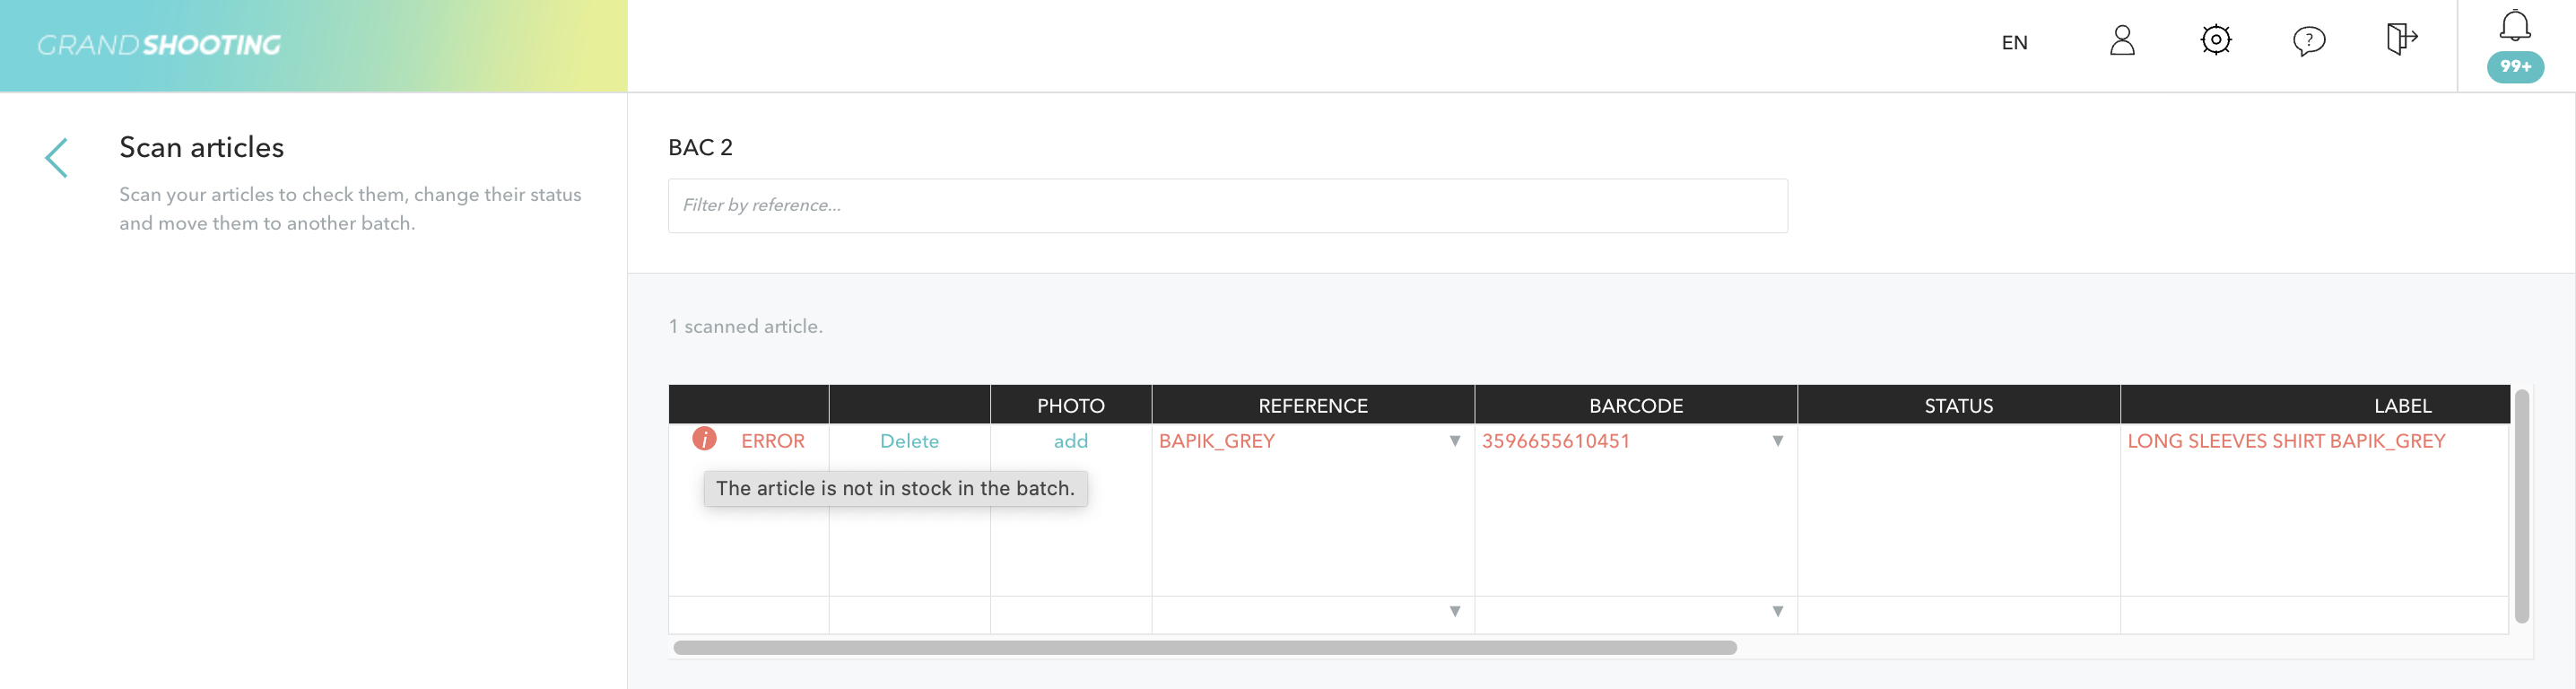Click the REFERENCE column header
2576x689 pixels.
tap(1312, 406)
